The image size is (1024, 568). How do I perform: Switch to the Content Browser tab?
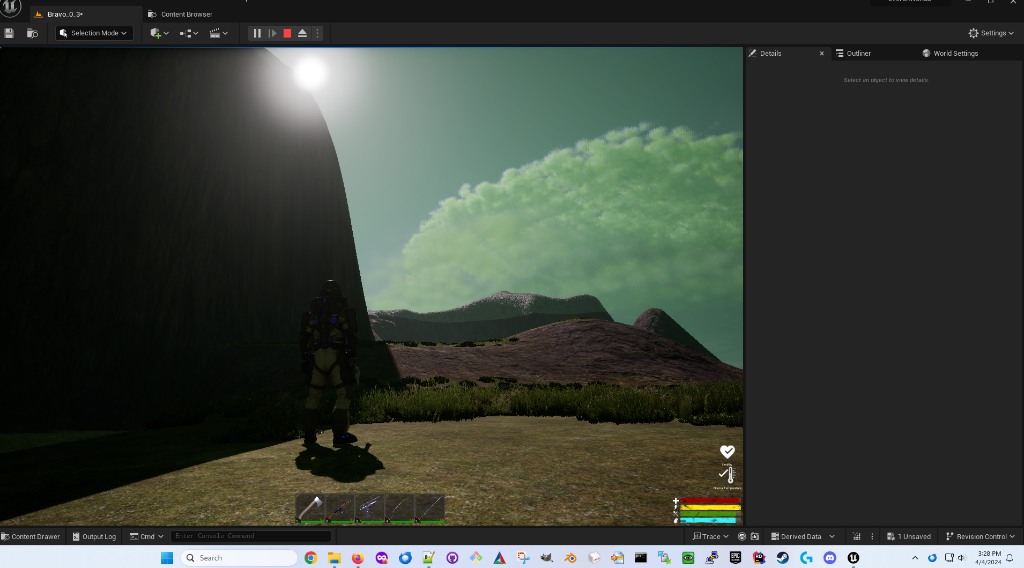pos(180,14)
